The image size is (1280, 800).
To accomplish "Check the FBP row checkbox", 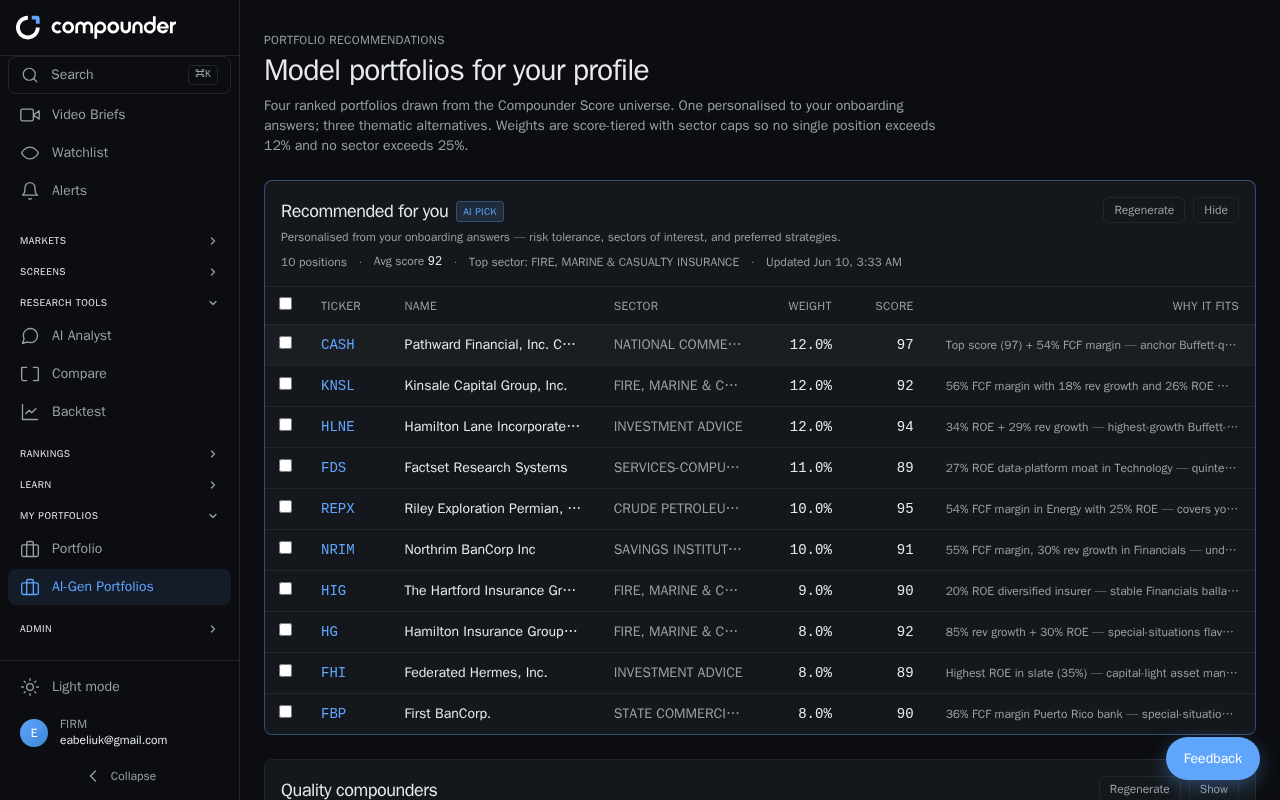I will (286, 712).
